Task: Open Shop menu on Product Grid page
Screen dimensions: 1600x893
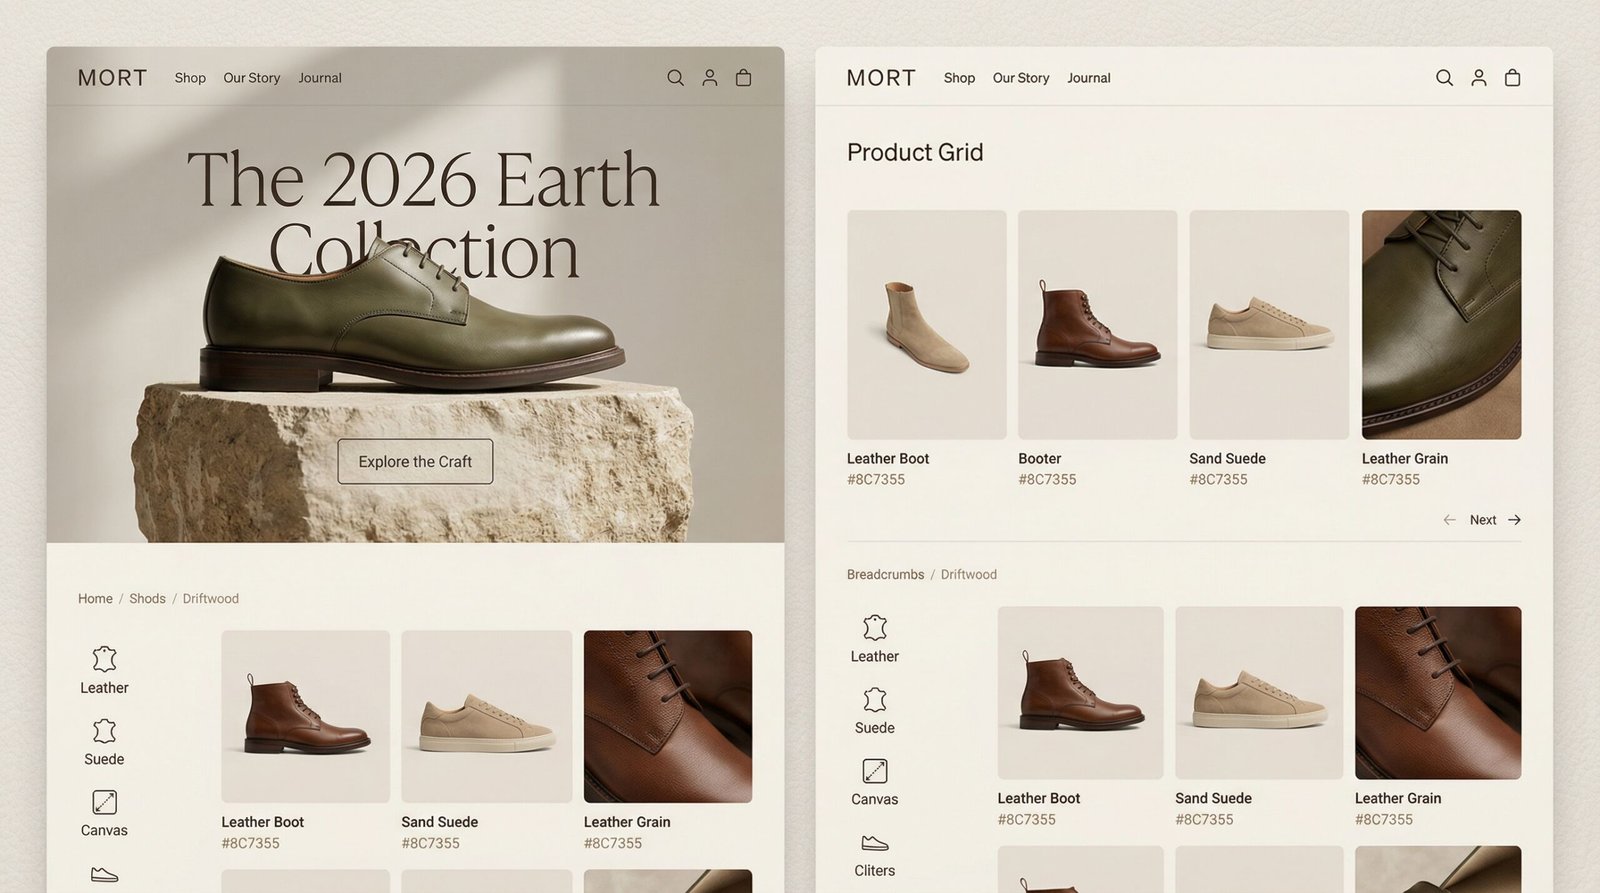Action: [959, 78]
